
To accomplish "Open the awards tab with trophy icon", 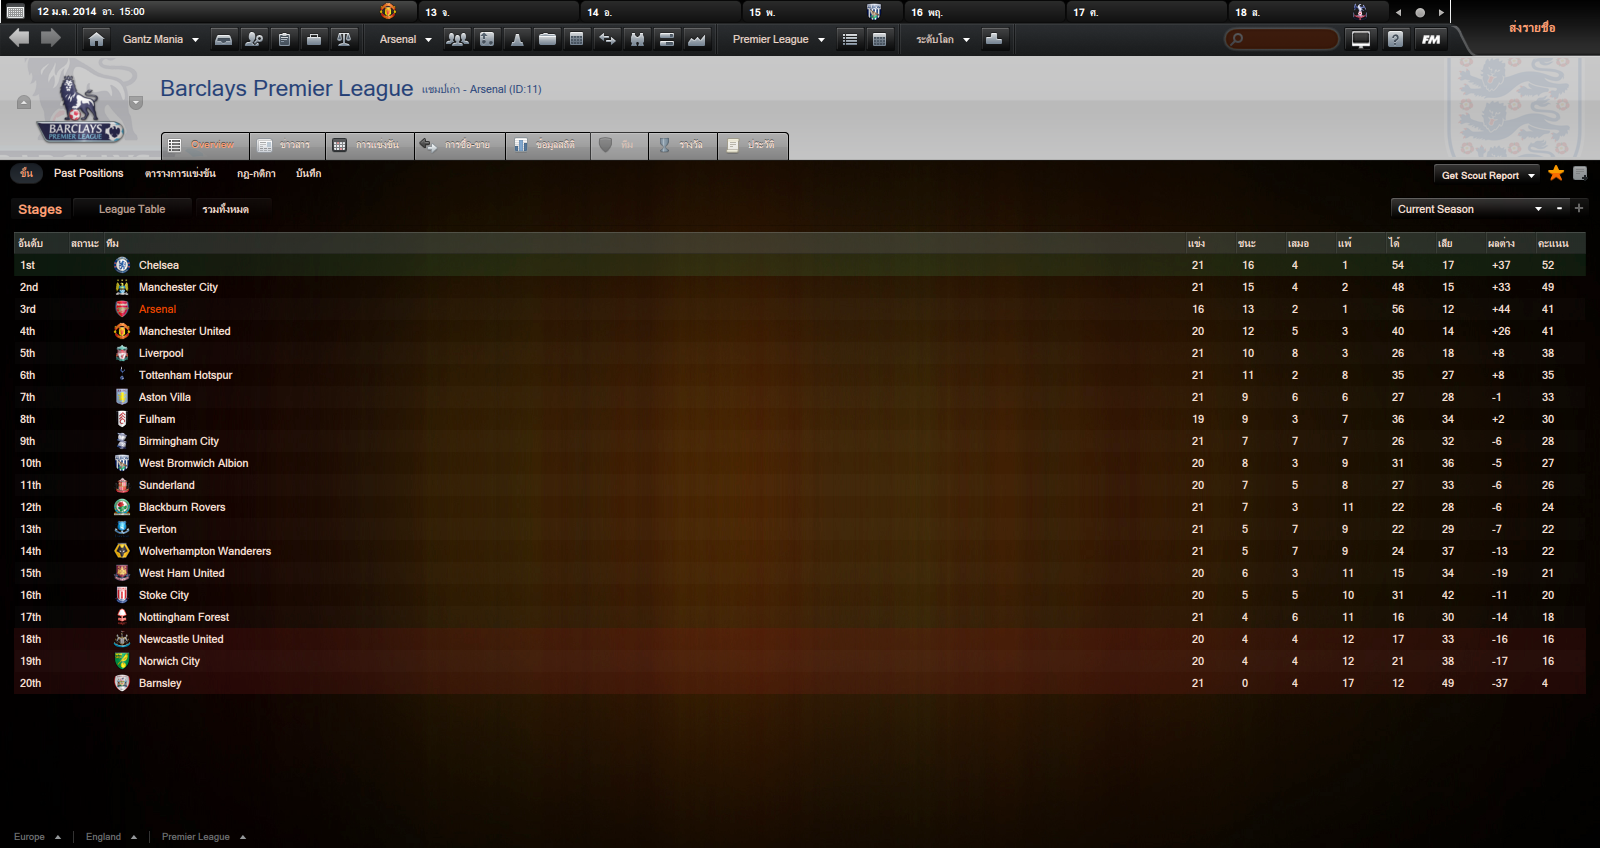I will point(683,145).
